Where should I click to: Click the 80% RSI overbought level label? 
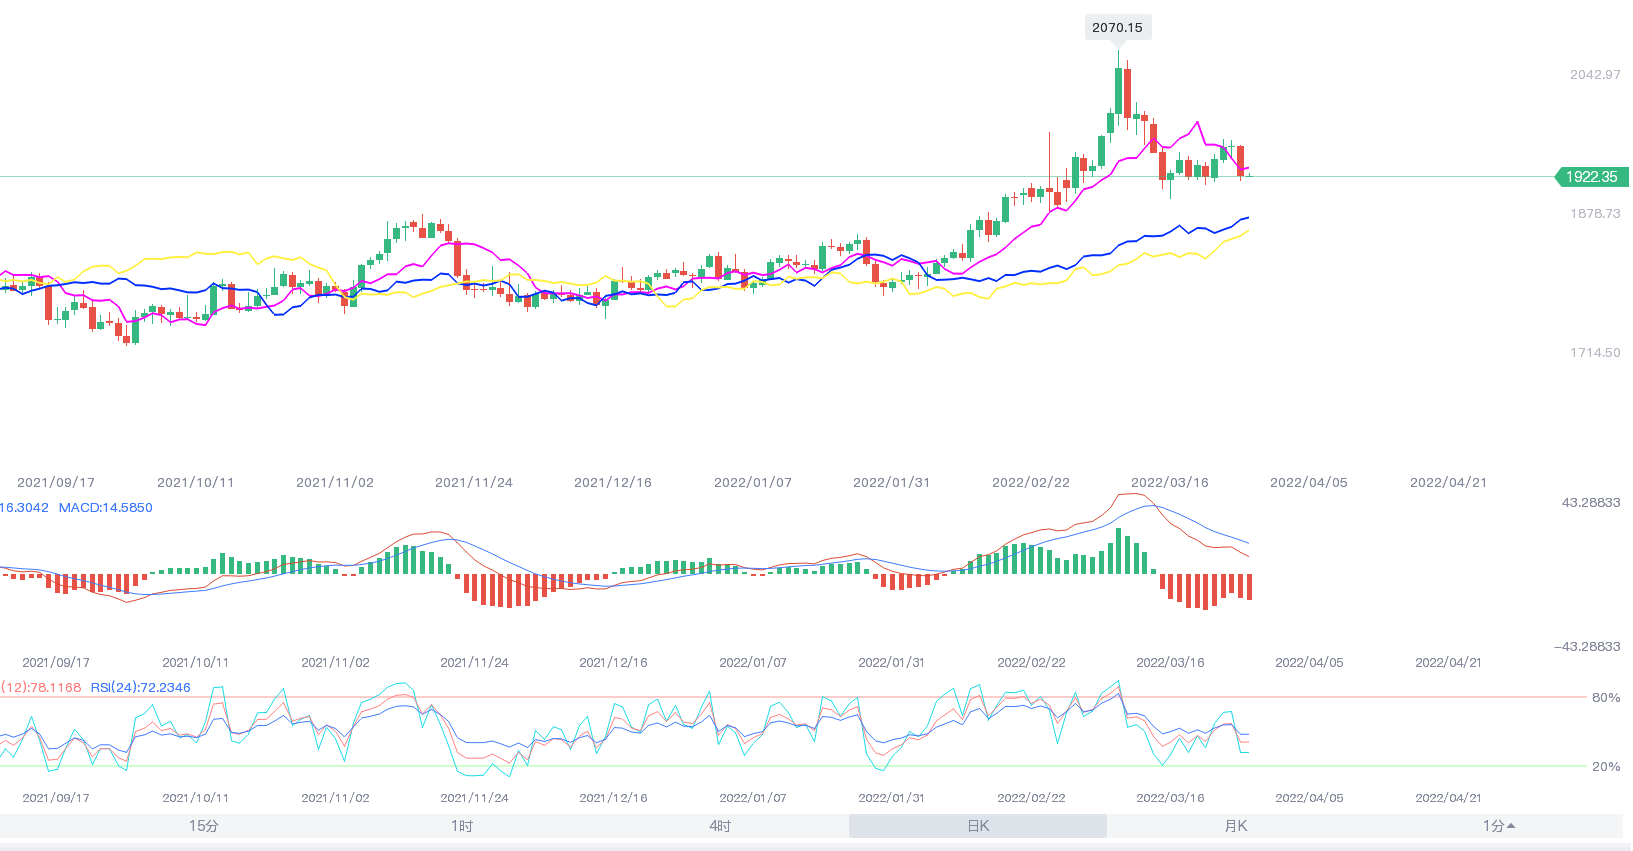[1605, 698]
